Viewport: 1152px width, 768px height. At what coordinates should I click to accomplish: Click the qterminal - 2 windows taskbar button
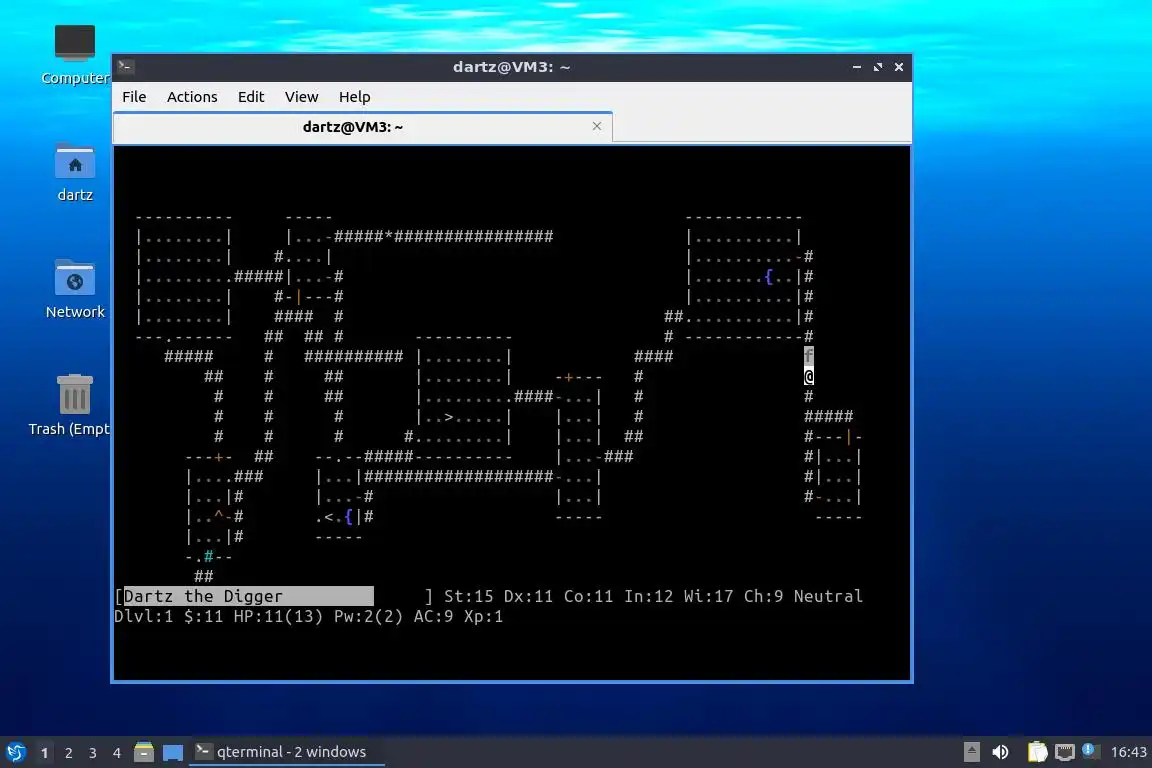pyautogui.click(x=287, y=752)
